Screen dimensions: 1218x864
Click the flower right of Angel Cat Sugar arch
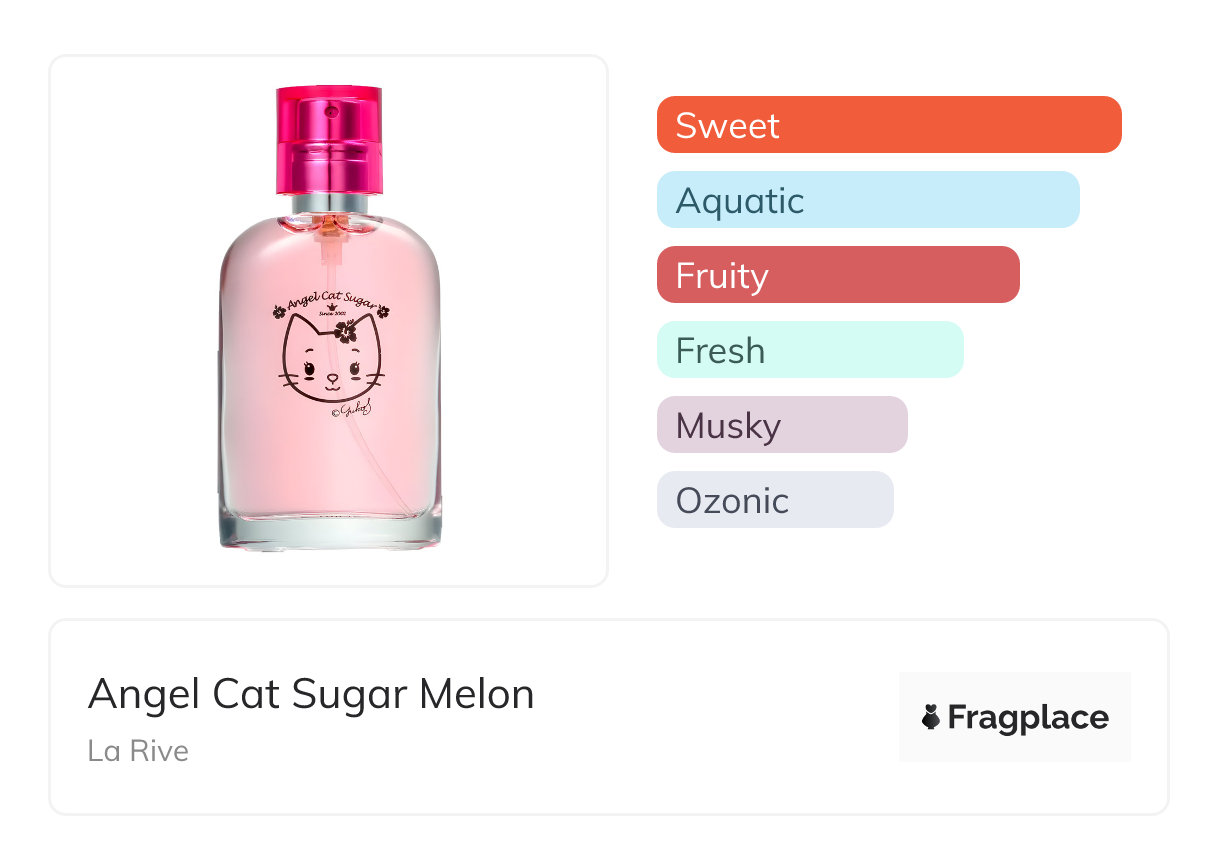coord(383,312)
